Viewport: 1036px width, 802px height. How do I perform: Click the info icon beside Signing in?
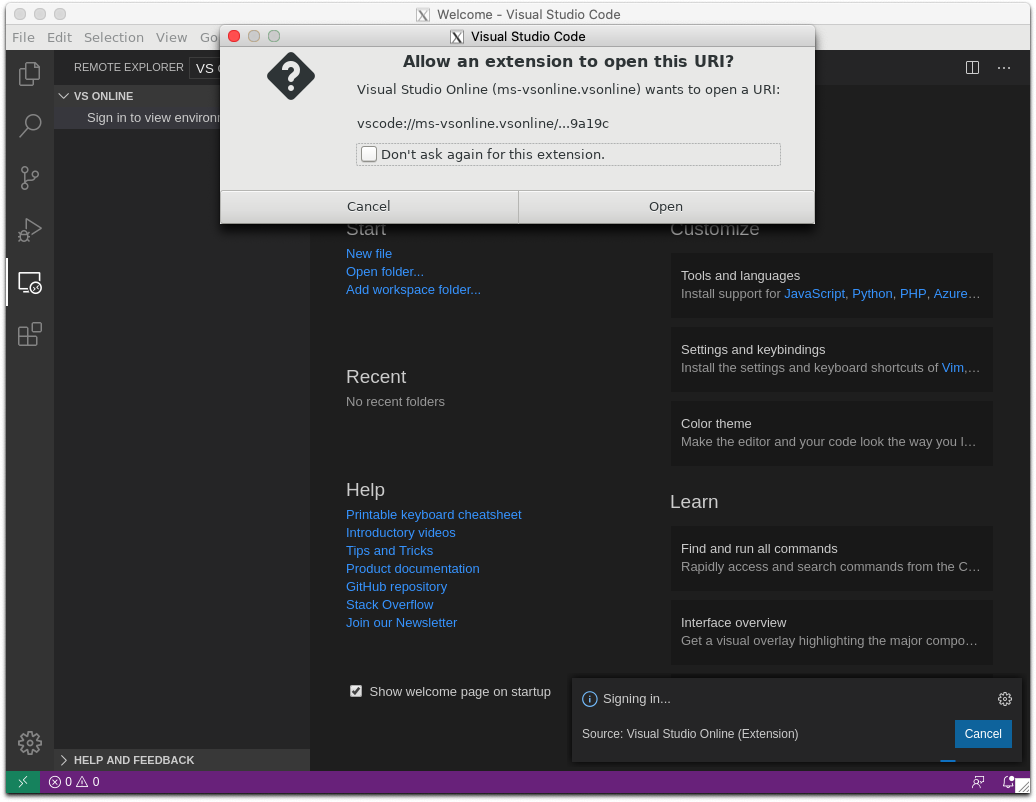pyautogui.click(x=589, y=698)
